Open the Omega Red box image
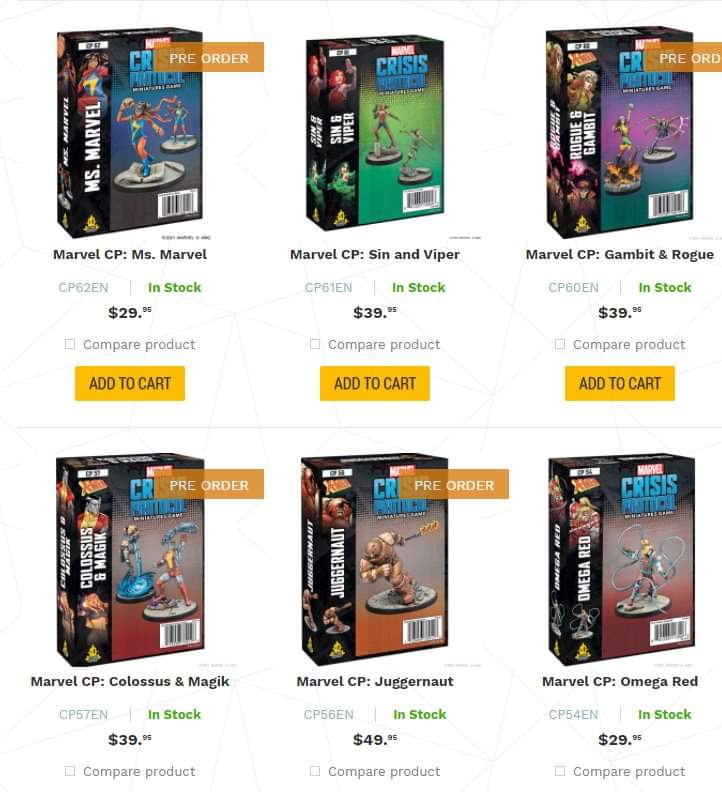Screen dimensions: 722x792 pos(621,560)
